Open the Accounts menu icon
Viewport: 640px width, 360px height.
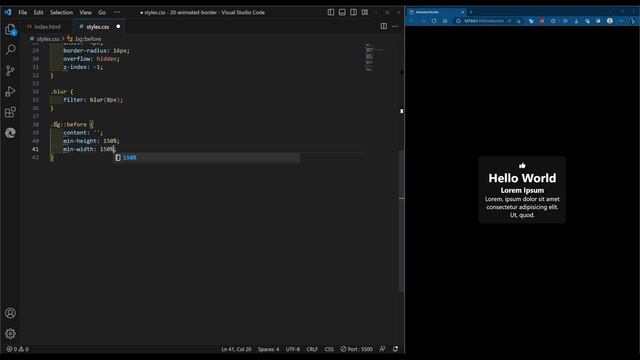(11, 313)
